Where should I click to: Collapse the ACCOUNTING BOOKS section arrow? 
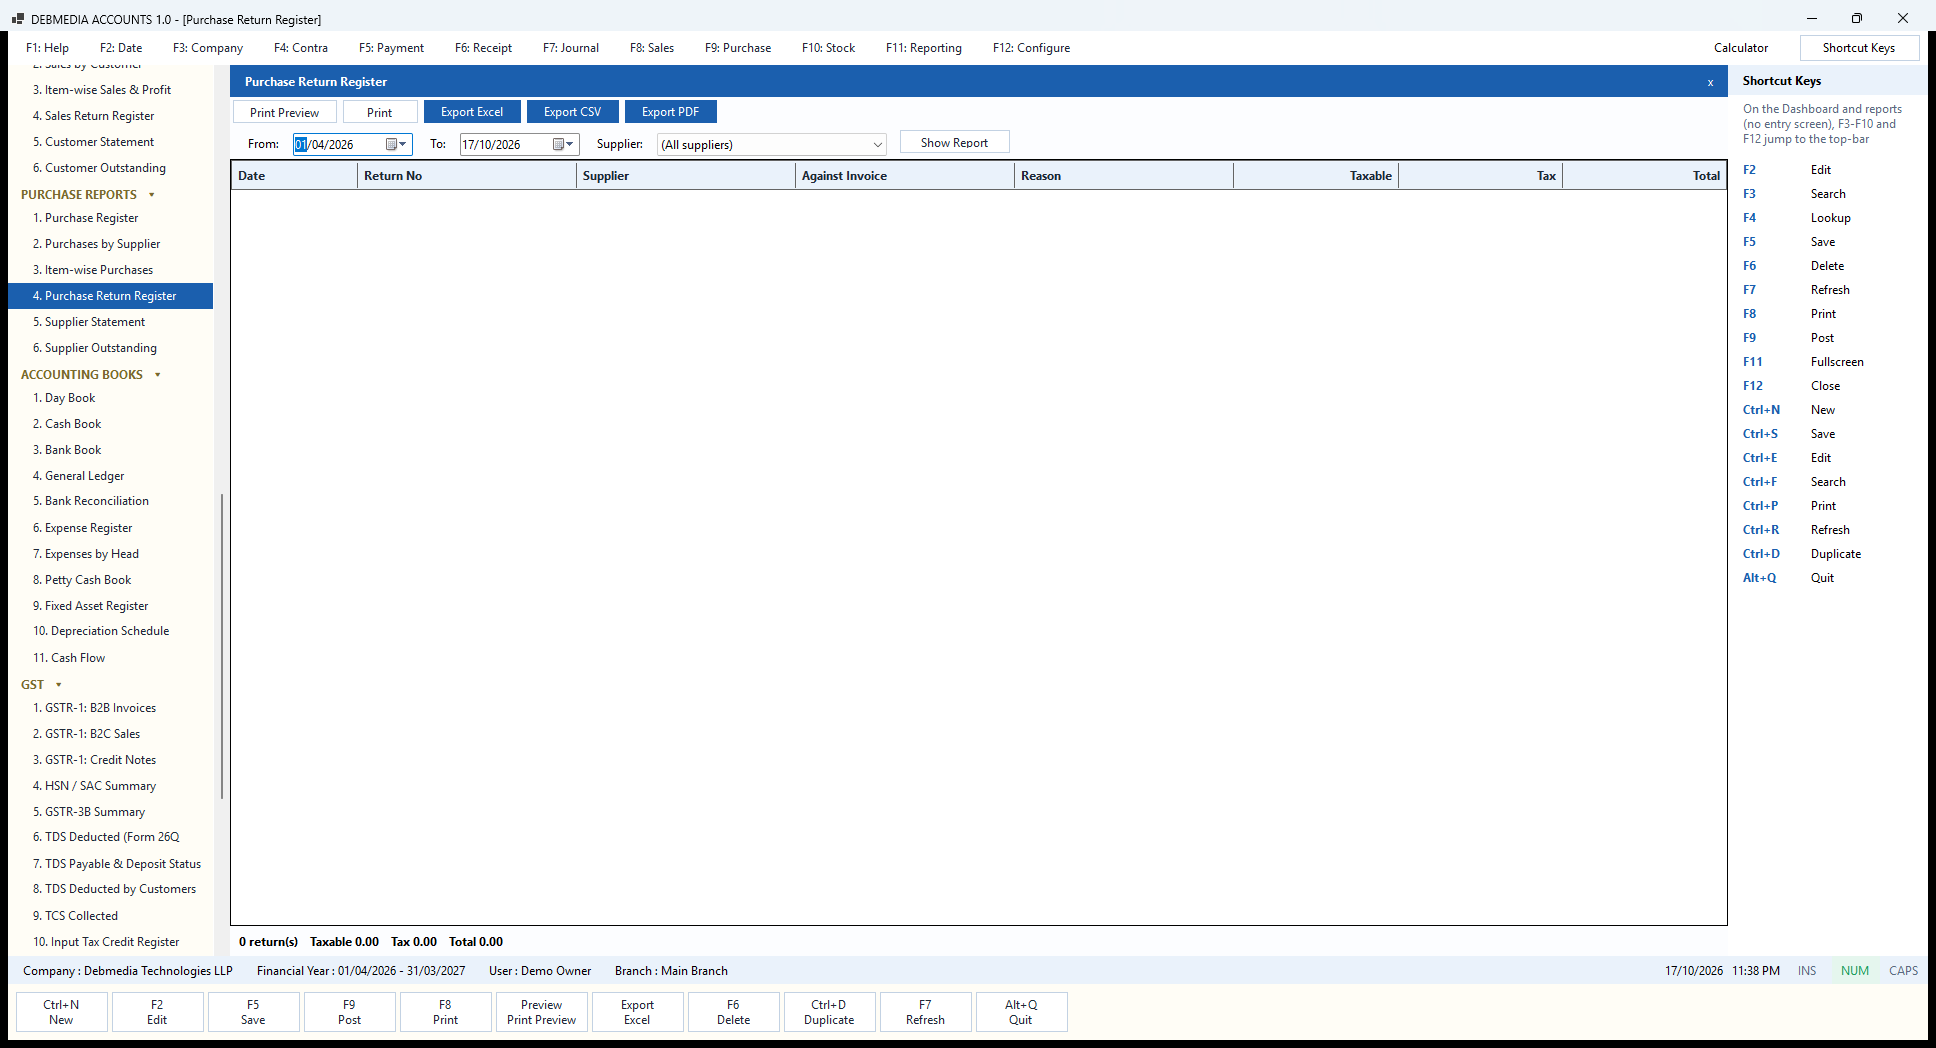pyautogui.click(x=158, y=375)
